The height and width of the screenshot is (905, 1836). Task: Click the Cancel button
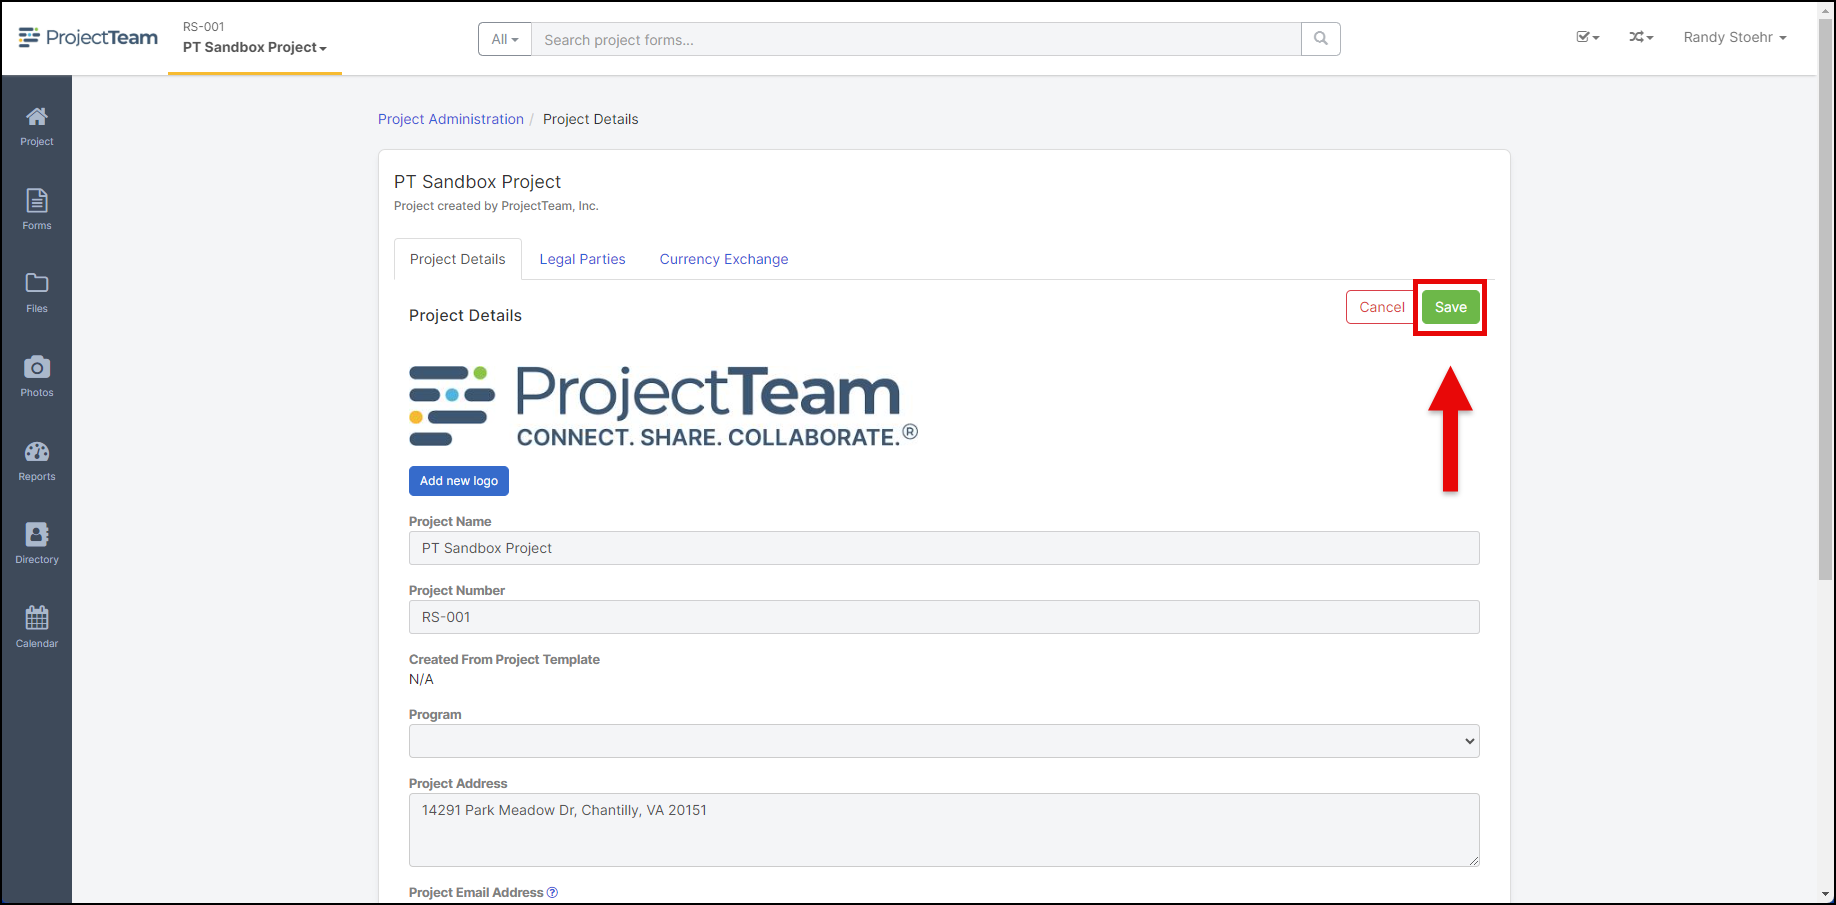pos(1381,307)
